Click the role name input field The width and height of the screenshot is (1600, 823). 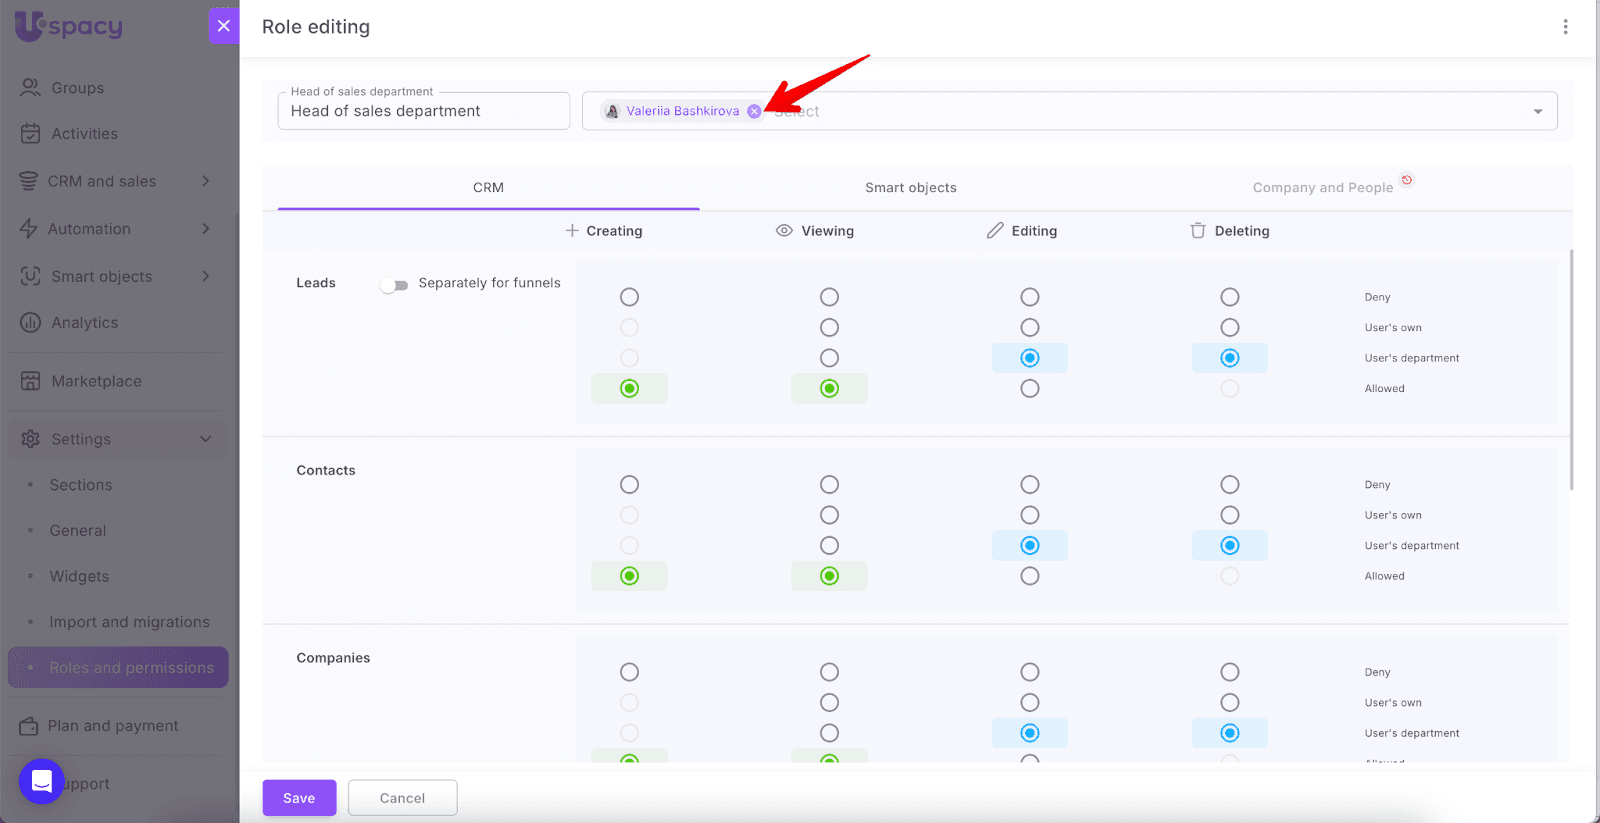coord(423,111)
